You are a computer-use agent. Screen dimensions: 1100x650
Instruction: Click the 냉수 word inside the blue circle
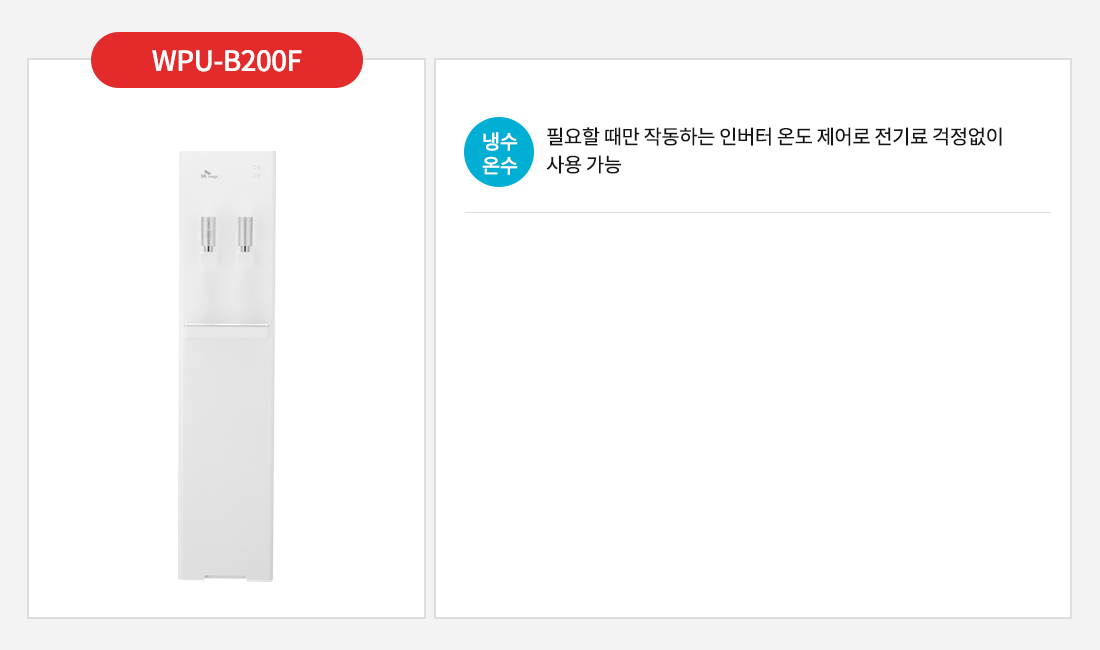point(499,141)
